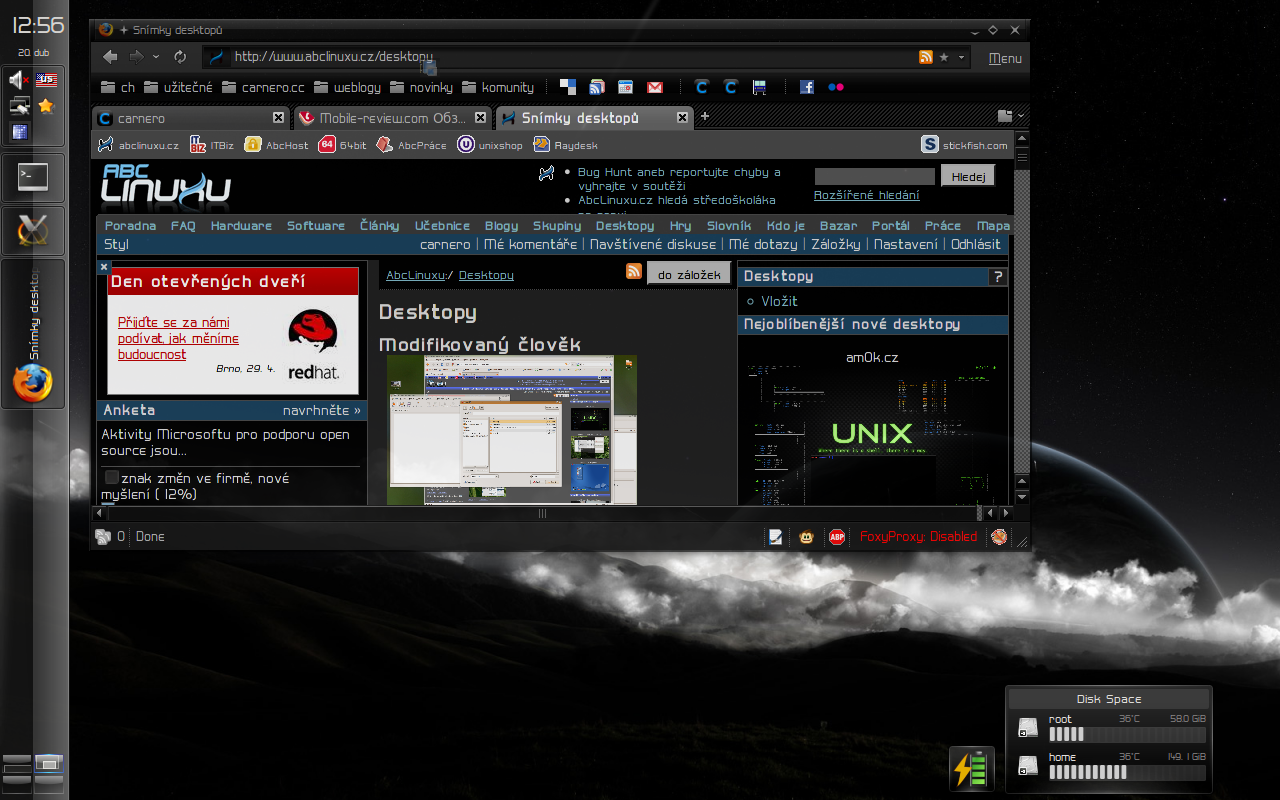Click the X crossed-tools launcher icon
The height and width of the screenshot is (800, 1280).
click(33, 231)
